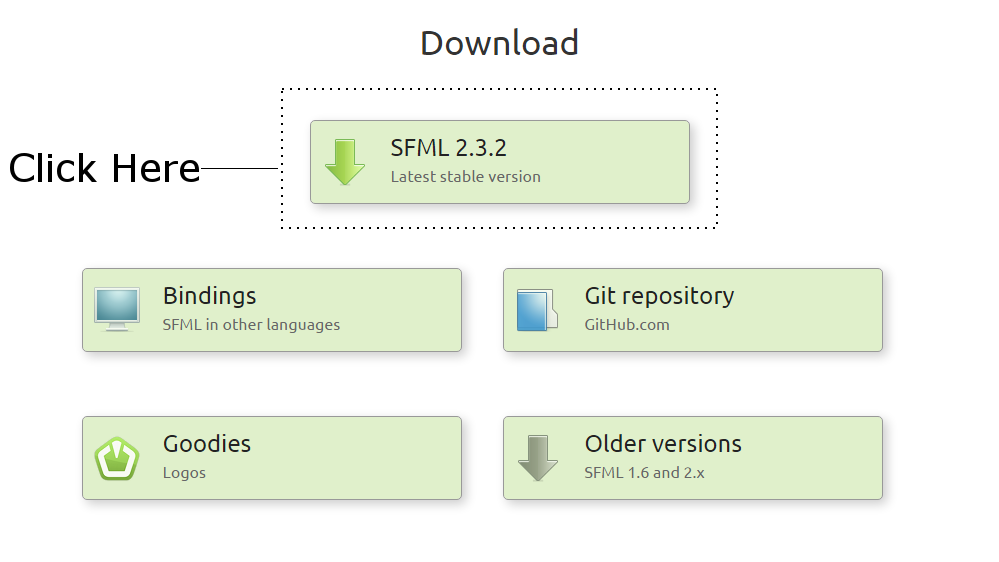This screenshot has height=562, width=999.
Task: Click the green SFML logo Goodies icon
Action: [x=117, y=458]
